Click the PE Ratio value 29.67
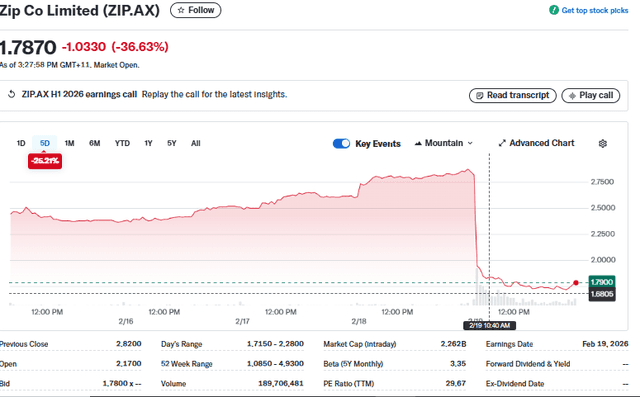Viewport: 640px width, 397px height. pos(456,384)
